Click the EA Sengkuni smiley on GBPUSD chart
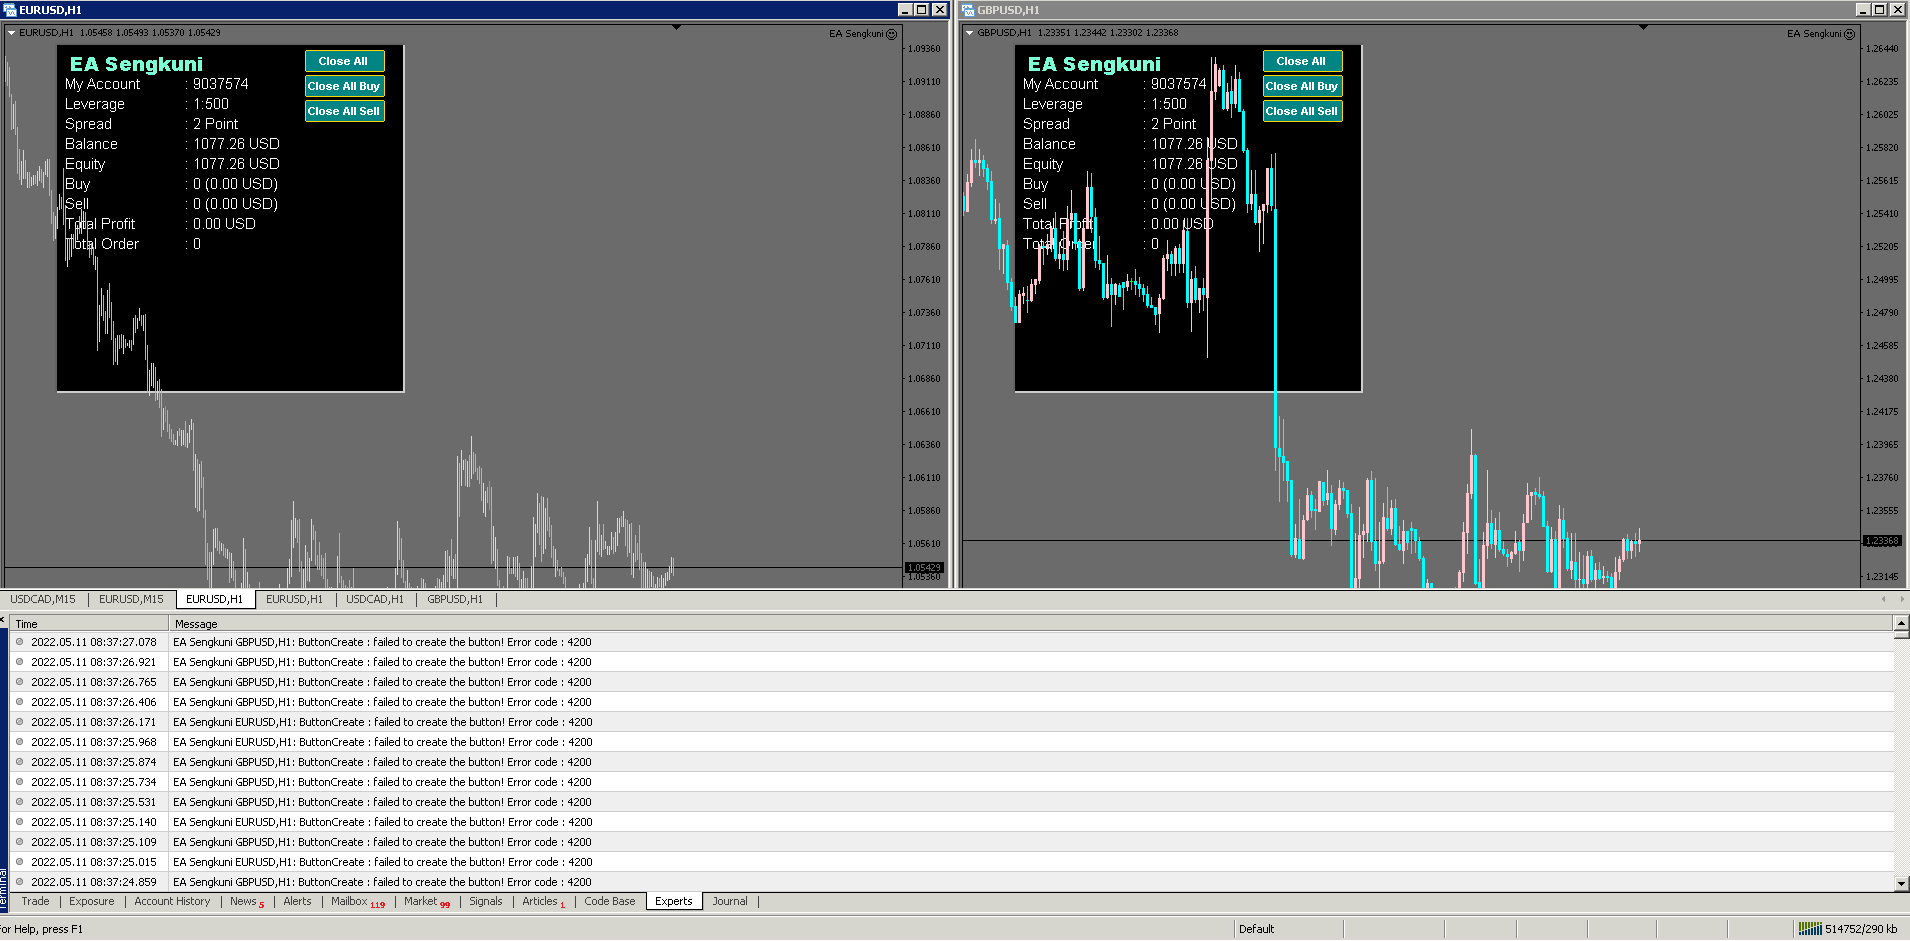 point(1850,34)
